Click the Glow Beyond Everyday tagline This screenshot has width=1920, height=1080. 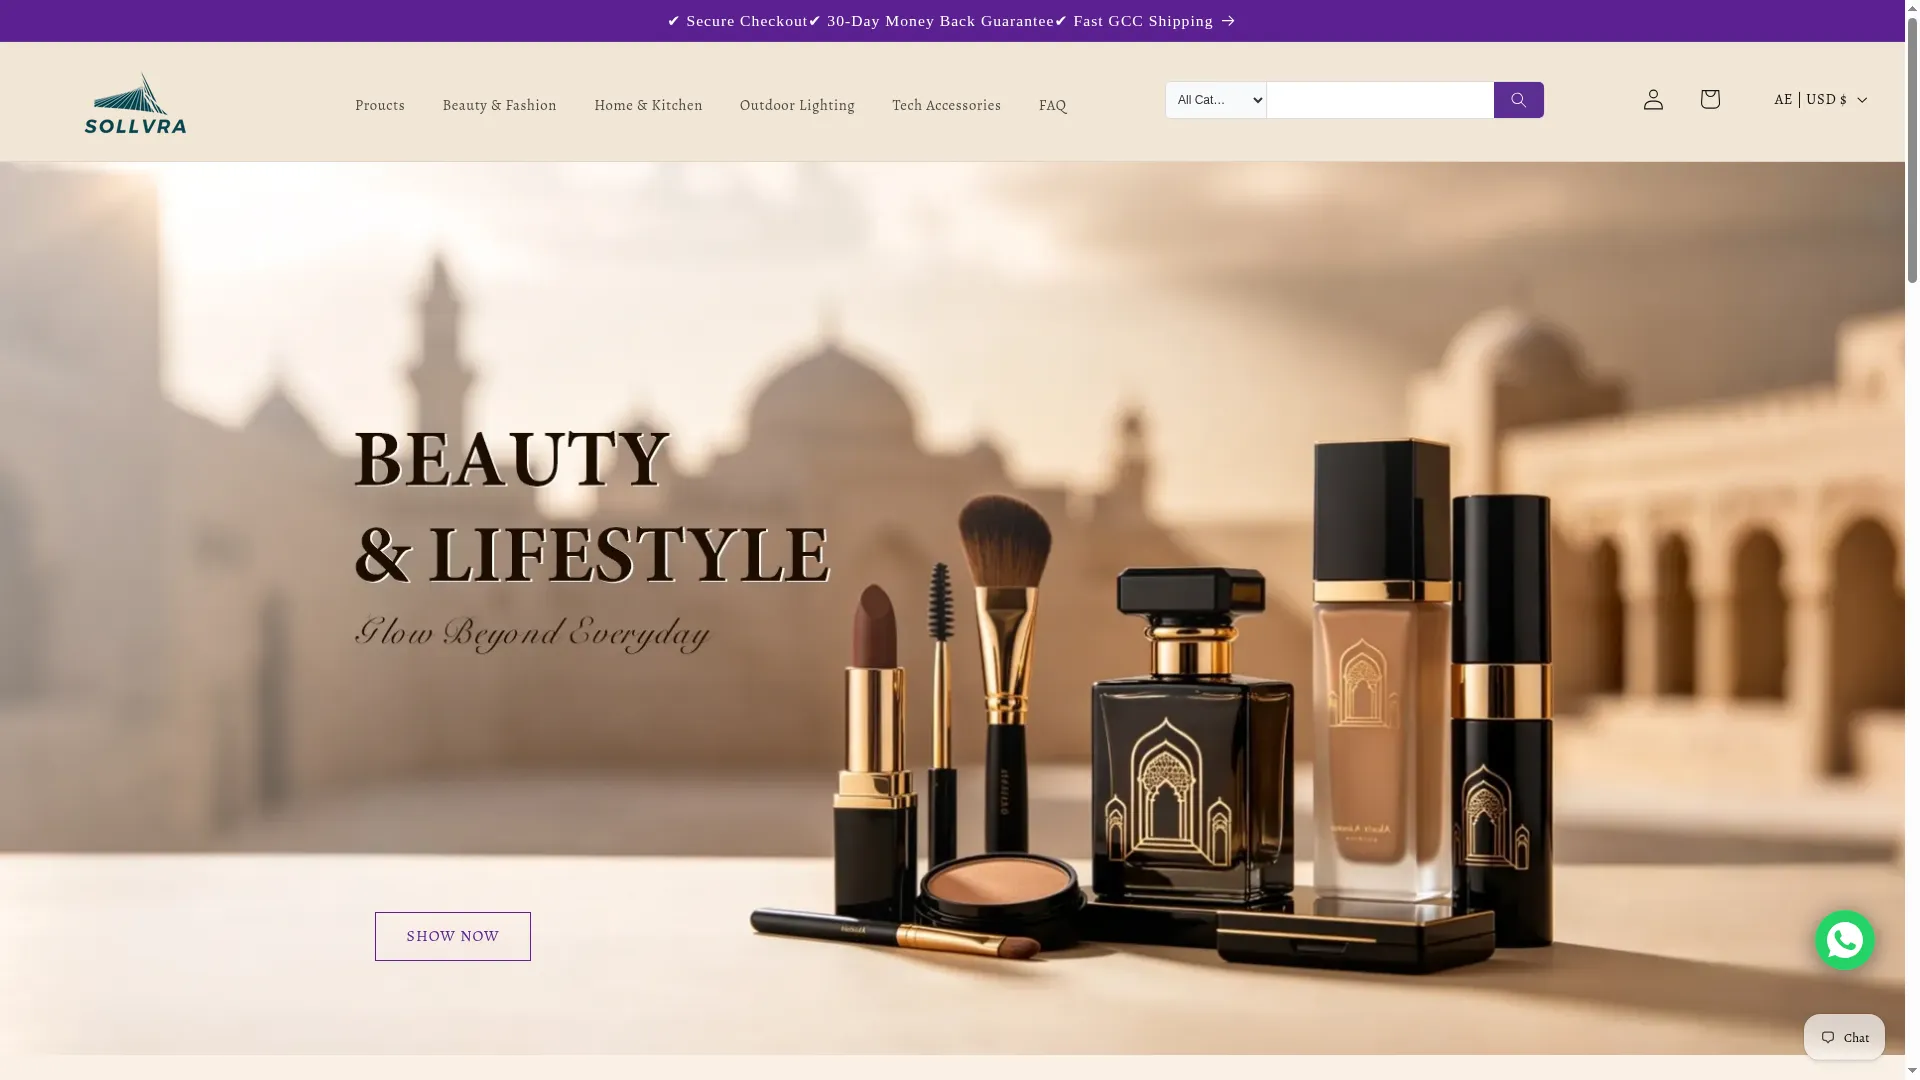click(x=532, y=633)
